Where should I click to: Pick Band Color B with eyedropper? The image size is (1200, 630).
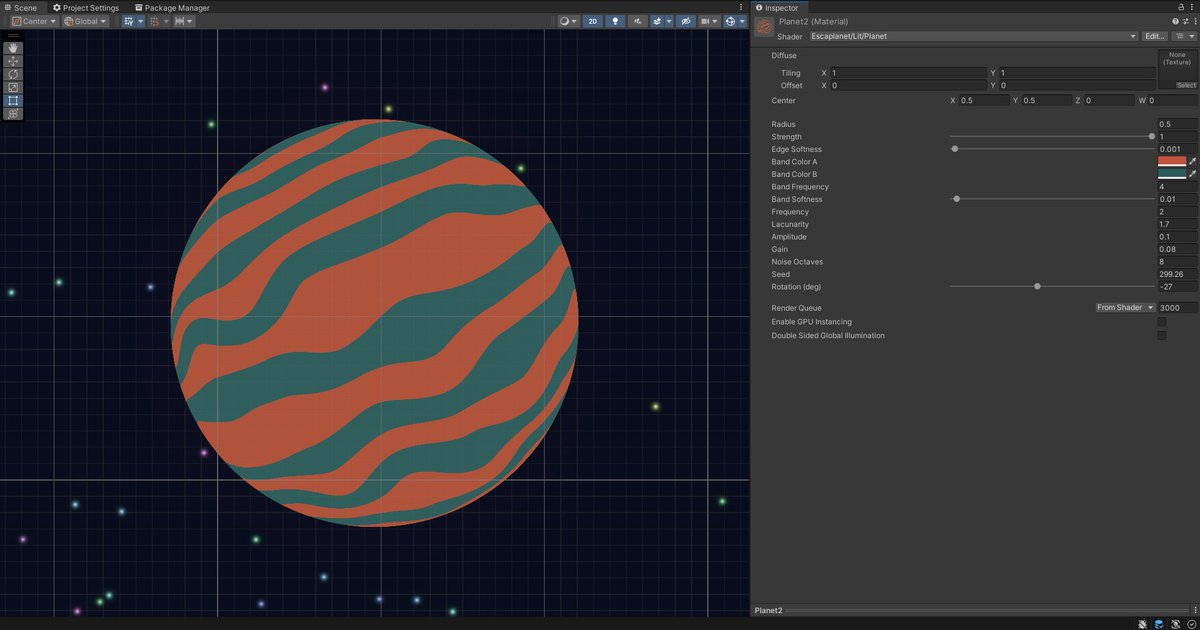1192,174
